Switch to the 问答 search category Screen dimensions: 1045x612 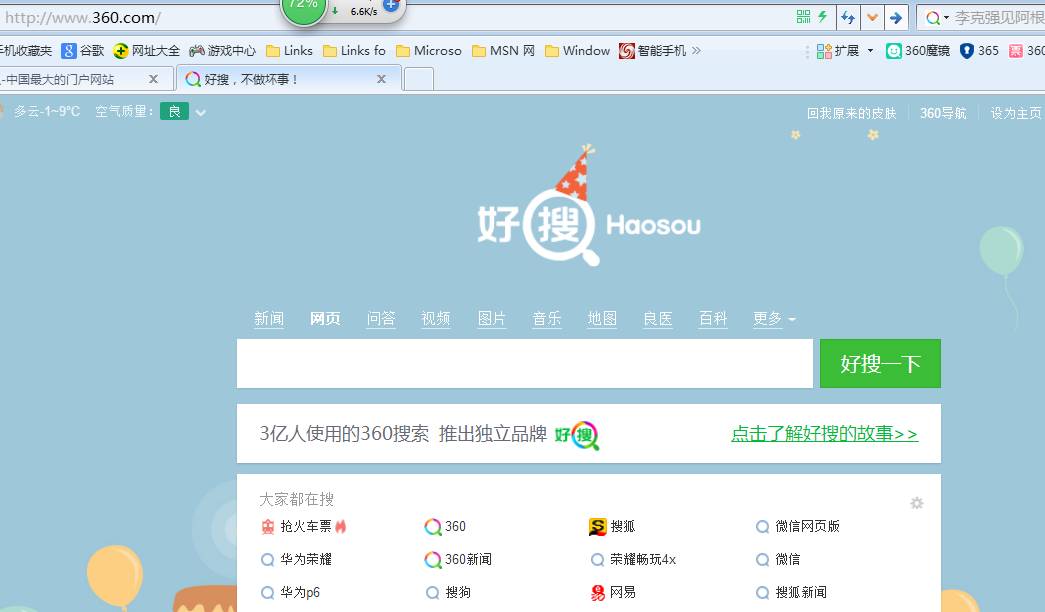pyautogui.click(x=381, y=319)
